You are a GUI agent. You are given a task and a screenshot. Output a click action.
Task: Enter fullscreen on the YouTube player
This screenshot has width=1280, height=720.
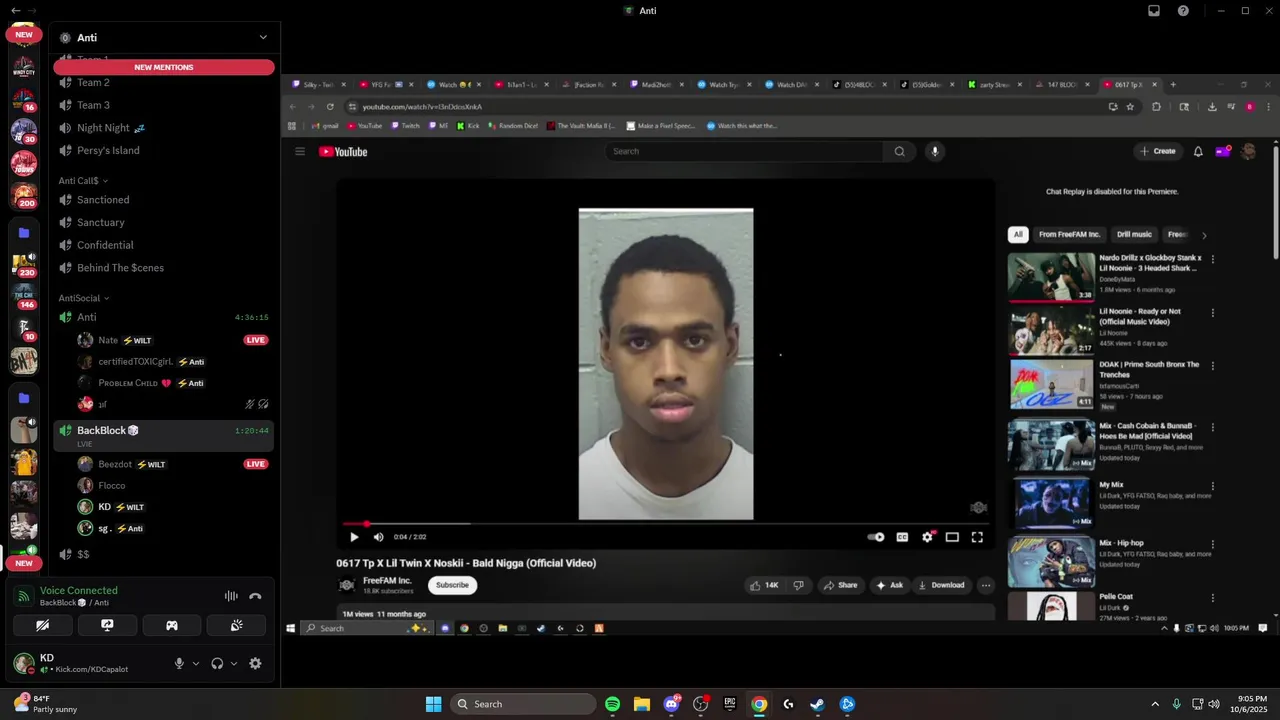tap(977, 537)
